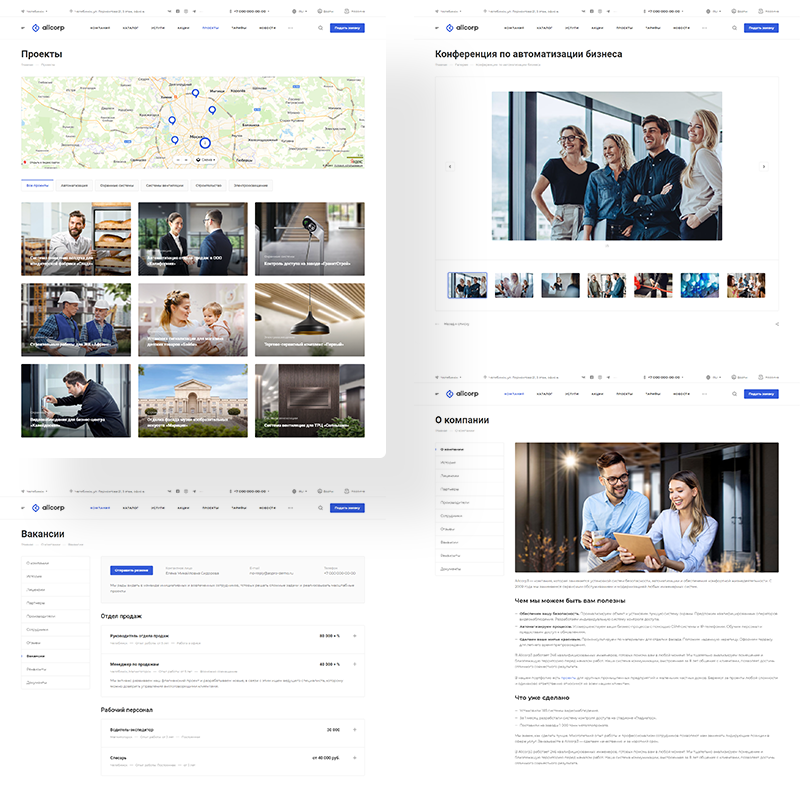This screenshot has width=800, height=800.
Task: Expand the Водитель-экспедитор vacancy
Action: pyautogui.click(x=355, y=730)
